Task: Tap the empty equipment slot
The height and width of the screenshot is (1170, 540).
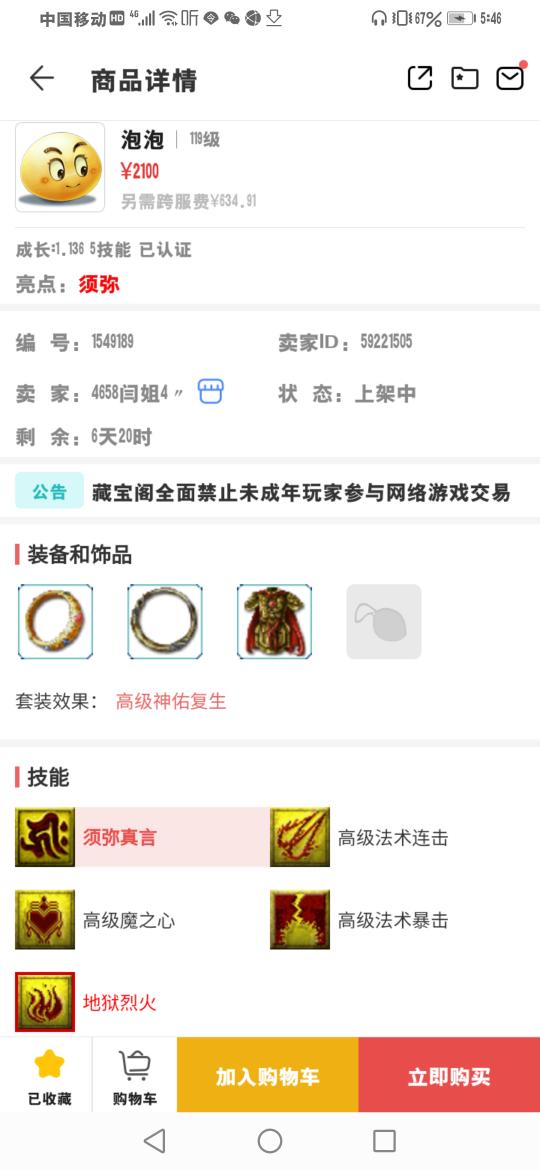Action: coord(384,622)
